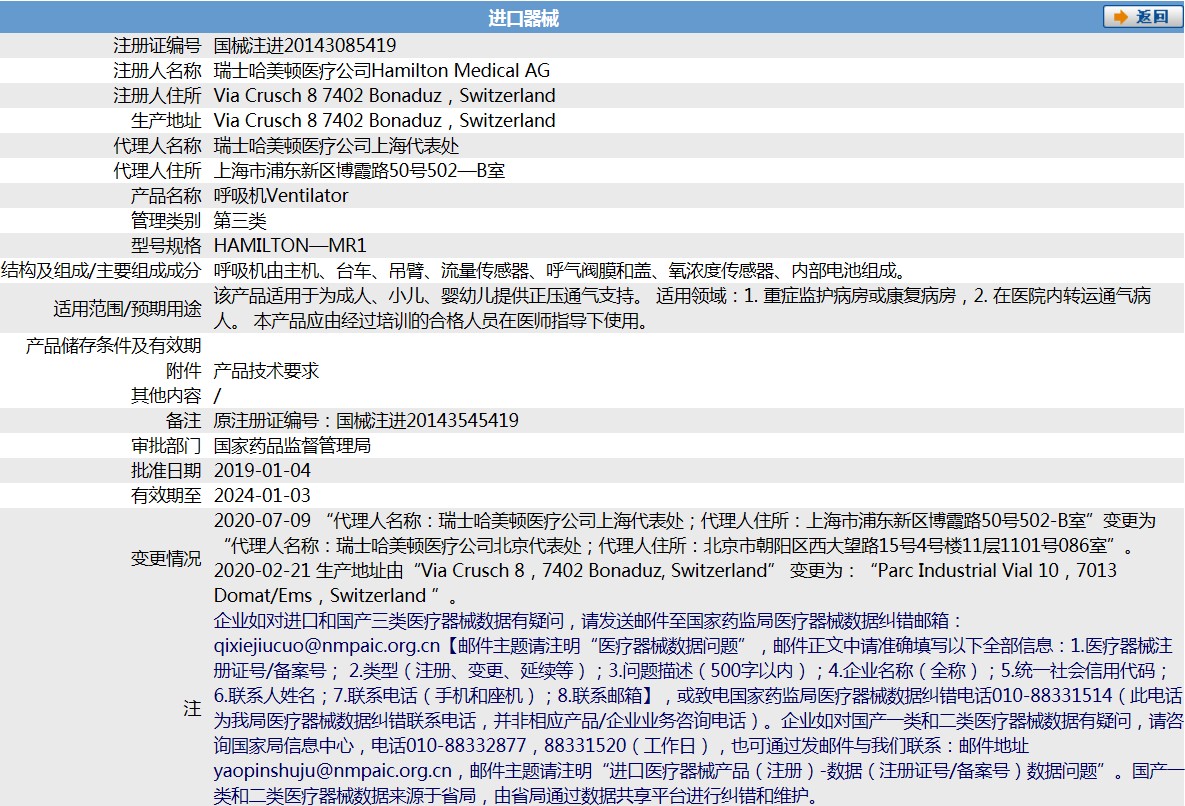Click the 适用范围/预期用途 label
This screenshot has width=1185, height=806.
click(x=127, y=308)
